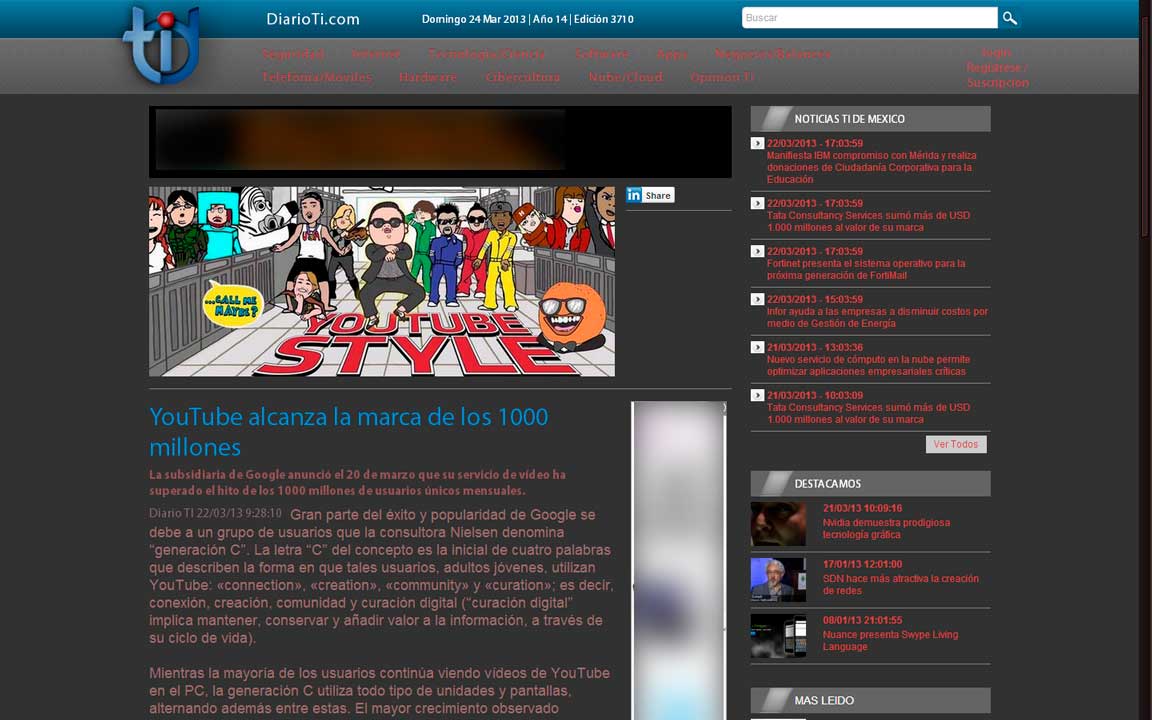The height and width of the screenshot is (720, 1152).
Task: Open the DiarioTi.com home link
Action: (x=313, y=19)
